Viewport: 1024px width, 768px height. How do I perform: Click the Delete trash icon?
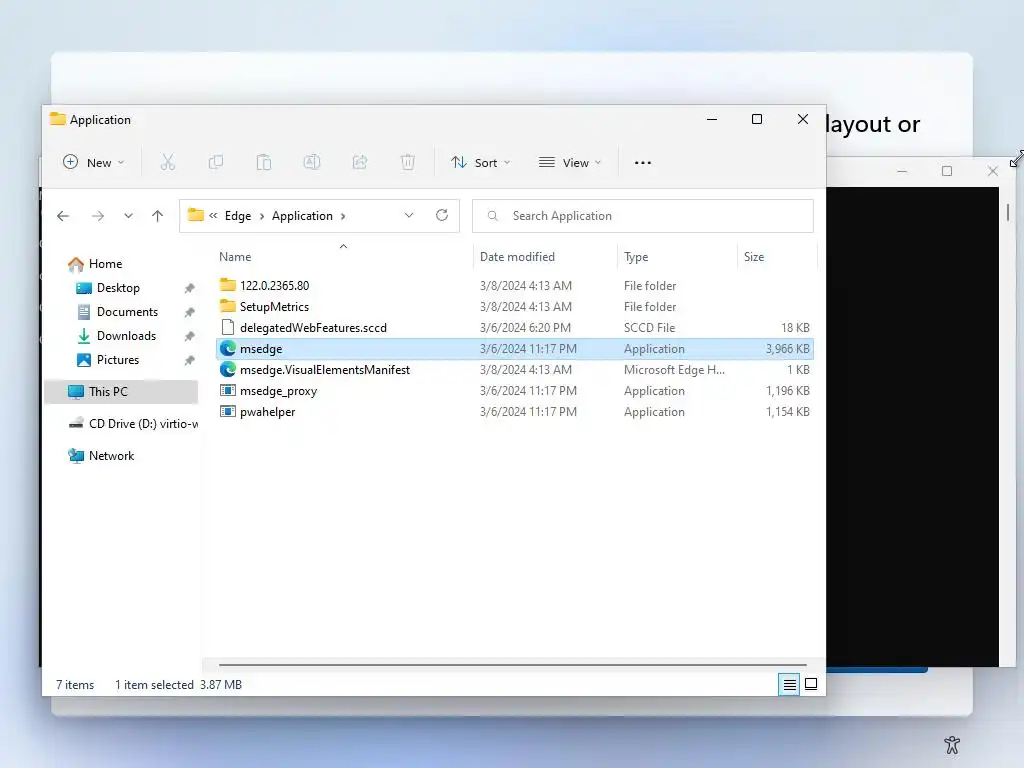[x=408, y=163]
